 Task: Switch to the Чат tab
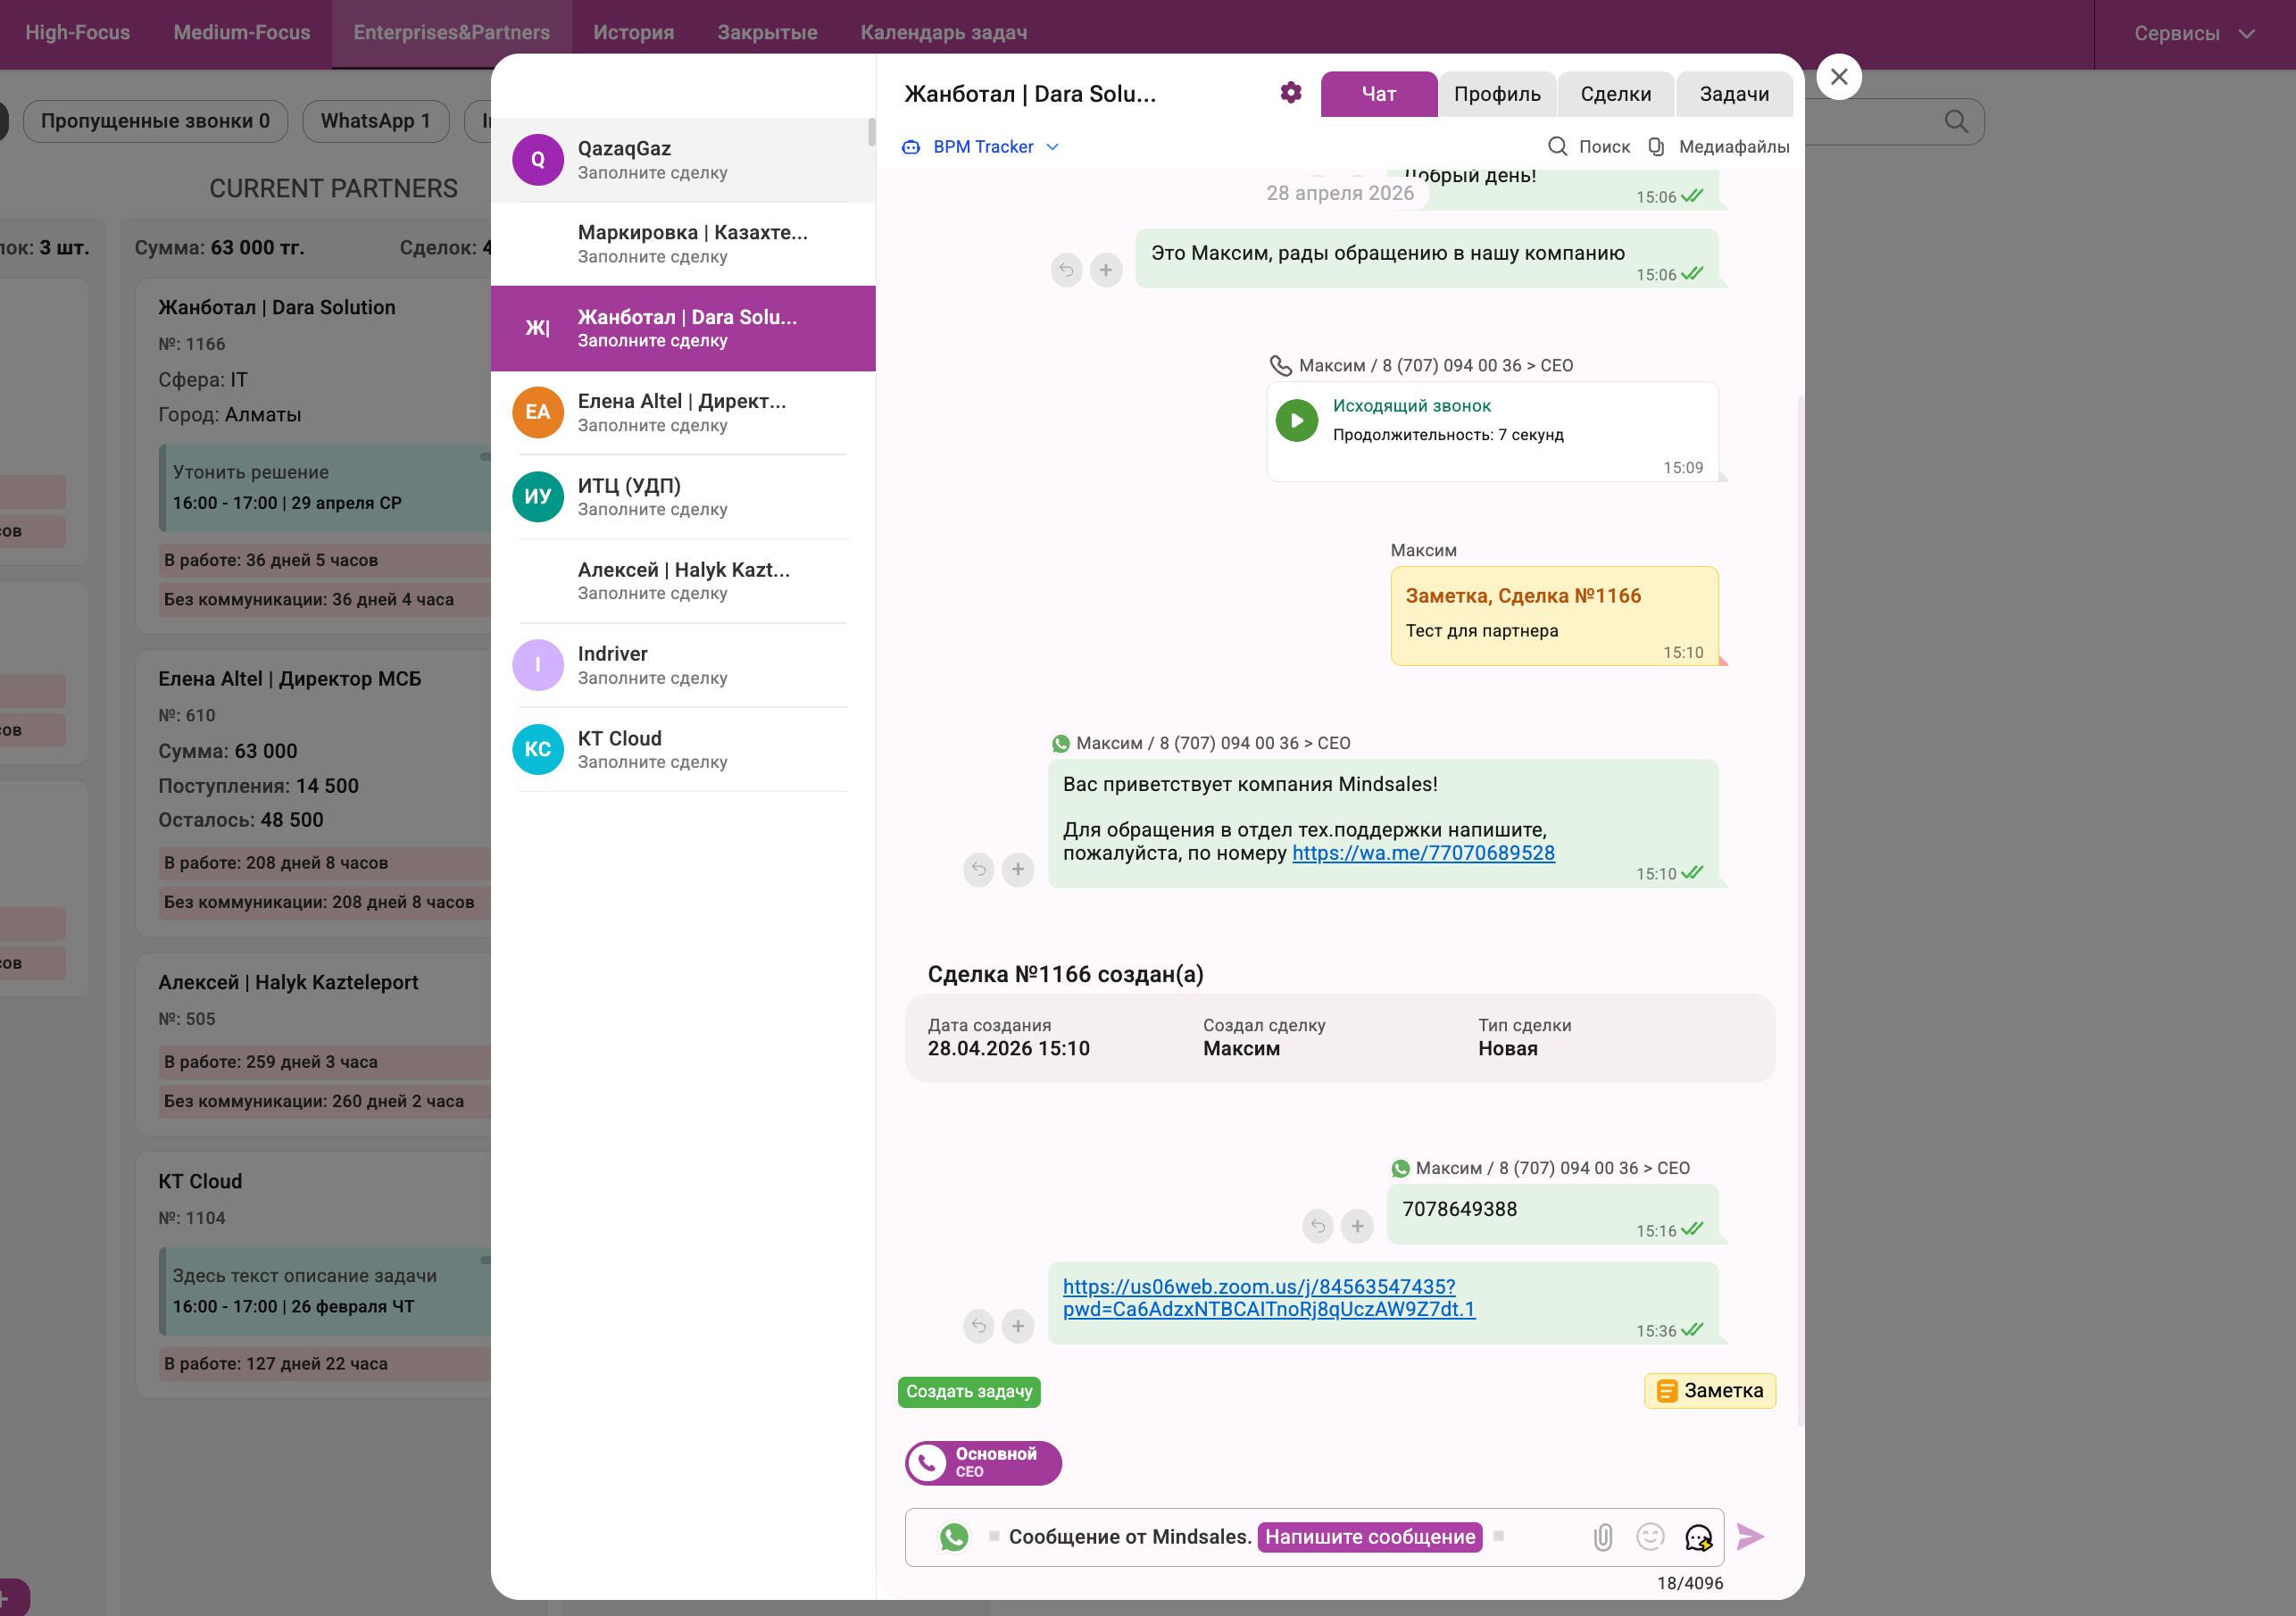pyautogui.click(x=1378, y=94)
